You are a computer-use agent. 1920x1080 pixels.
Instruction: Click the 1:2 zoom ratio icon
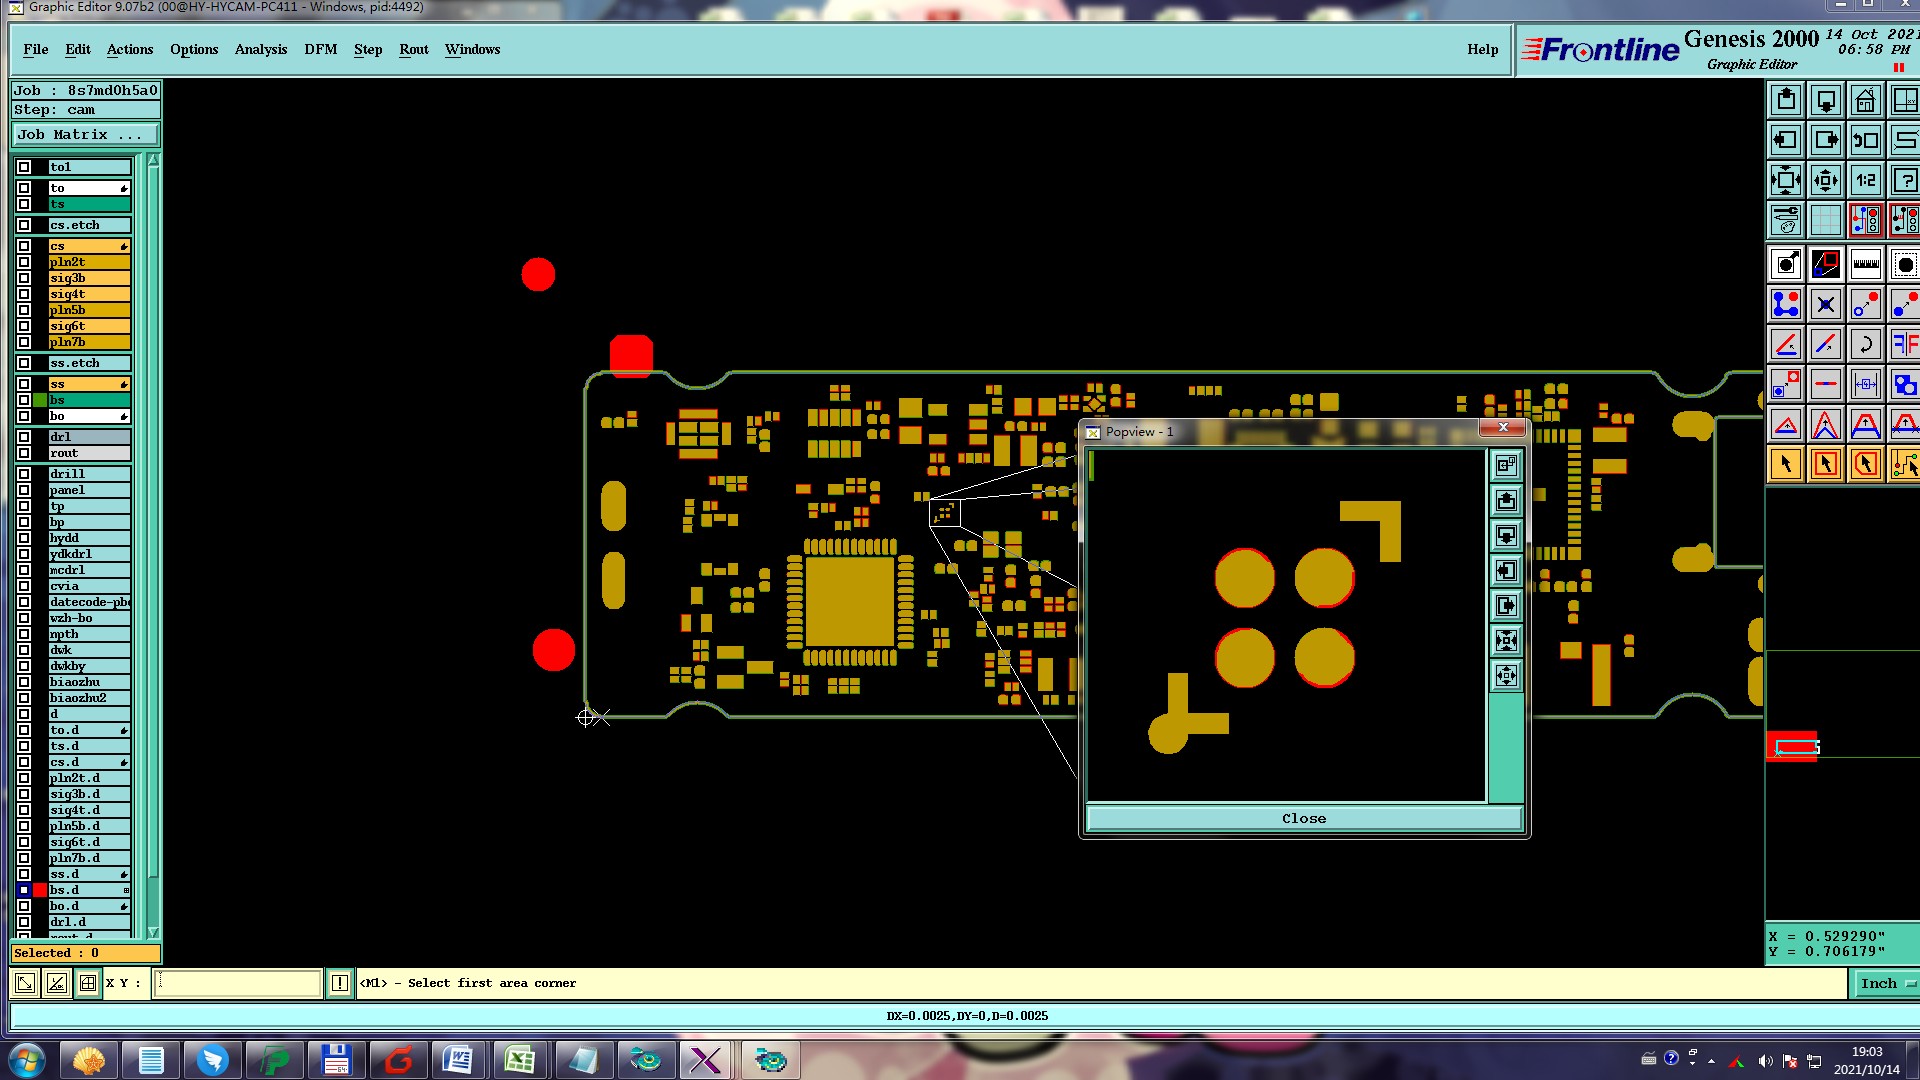tap(1865, 181)
